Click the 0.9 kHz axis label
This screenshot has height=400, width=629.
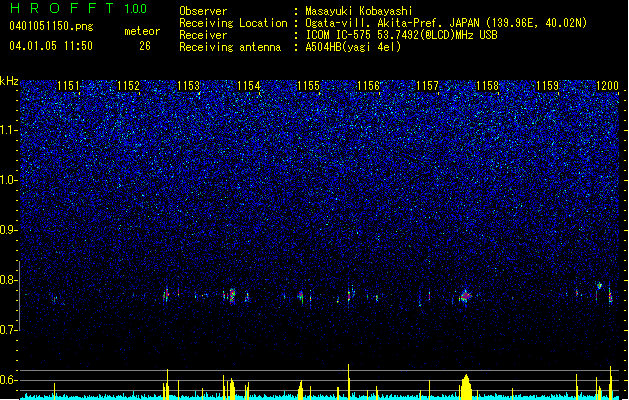tap(9, 230)
